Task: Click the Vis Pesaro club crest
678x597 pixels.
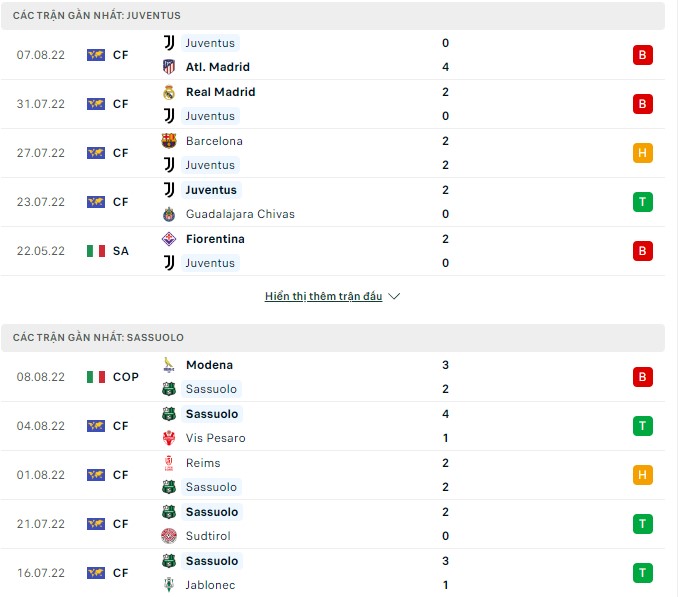Action: (169, 438)
